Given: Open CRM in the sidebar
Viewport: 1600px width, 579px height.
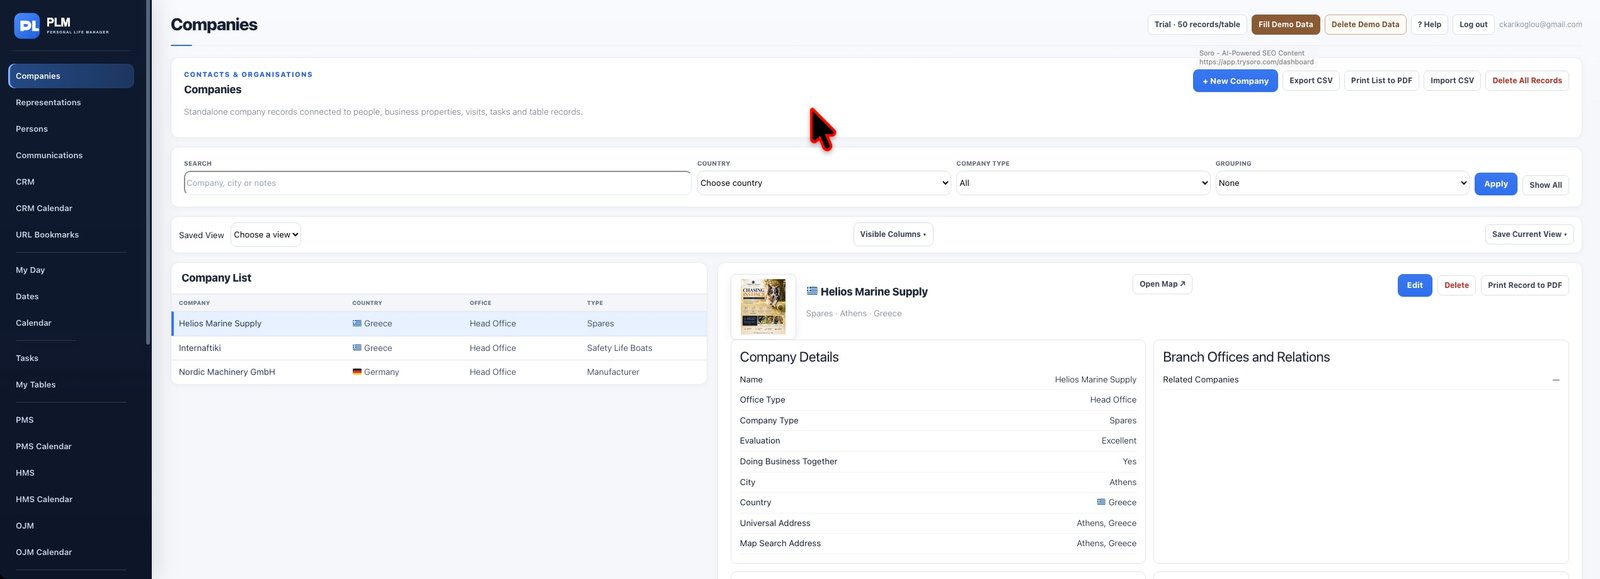Looking at the screenshot, I should click(25, 182).
